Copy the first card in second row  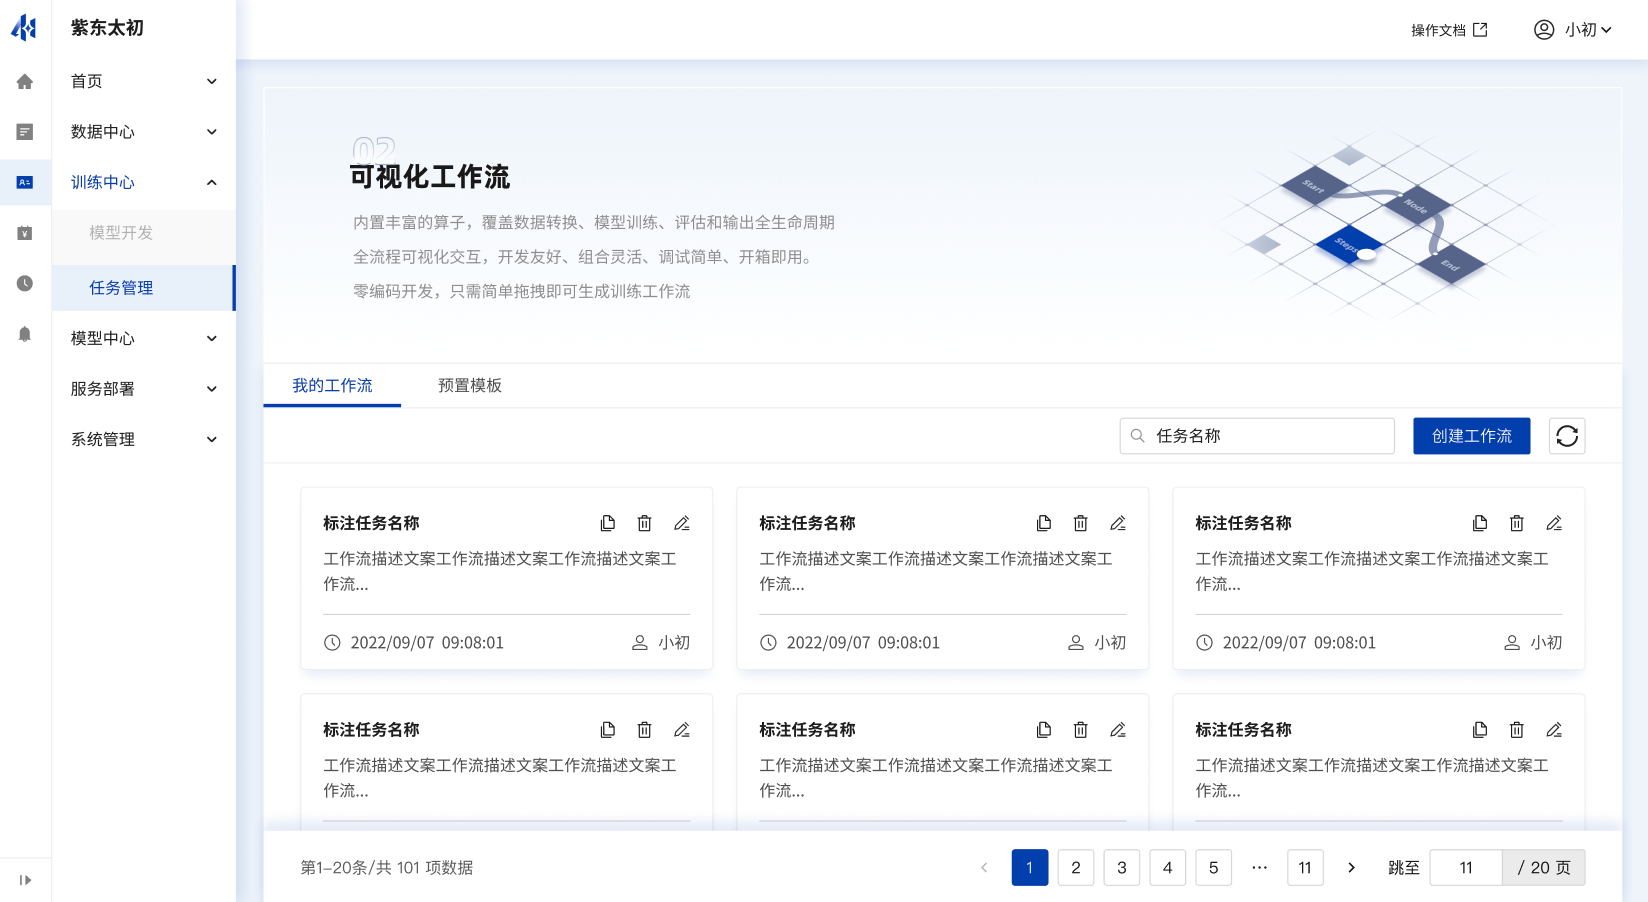(x=608, y=730)
